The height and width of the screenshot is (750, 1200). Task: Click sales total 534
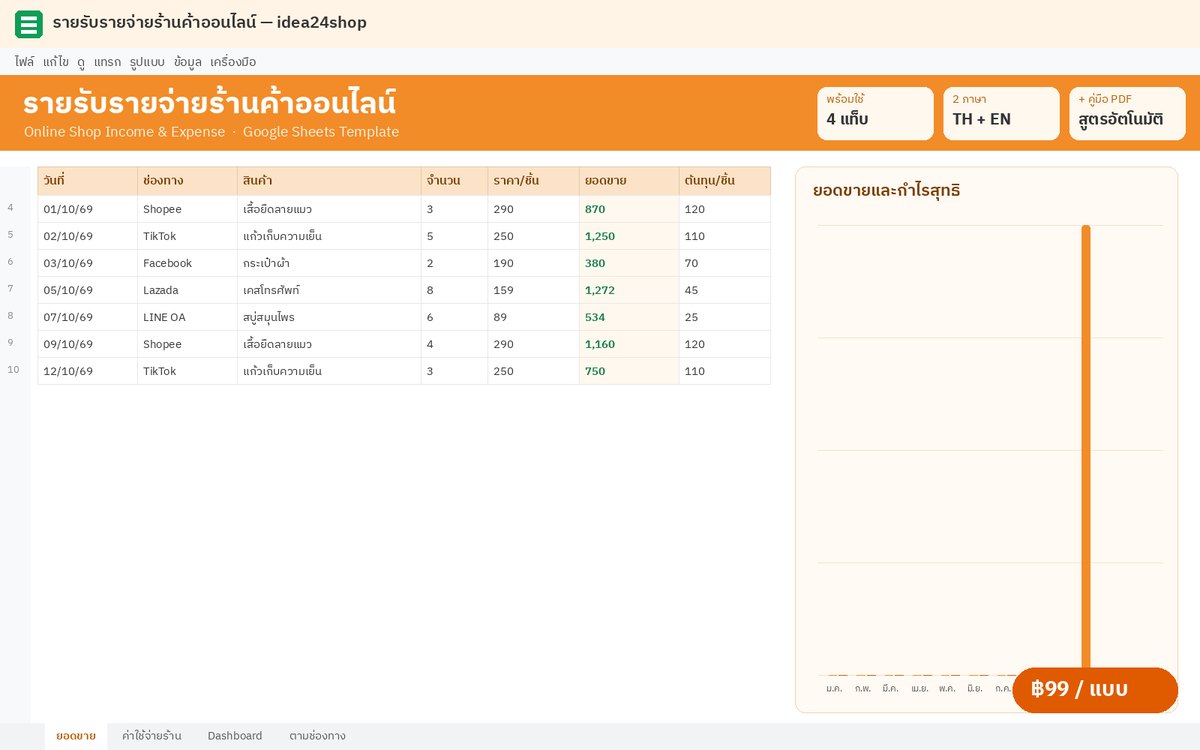pyautogui.click(x=629, y=317)
